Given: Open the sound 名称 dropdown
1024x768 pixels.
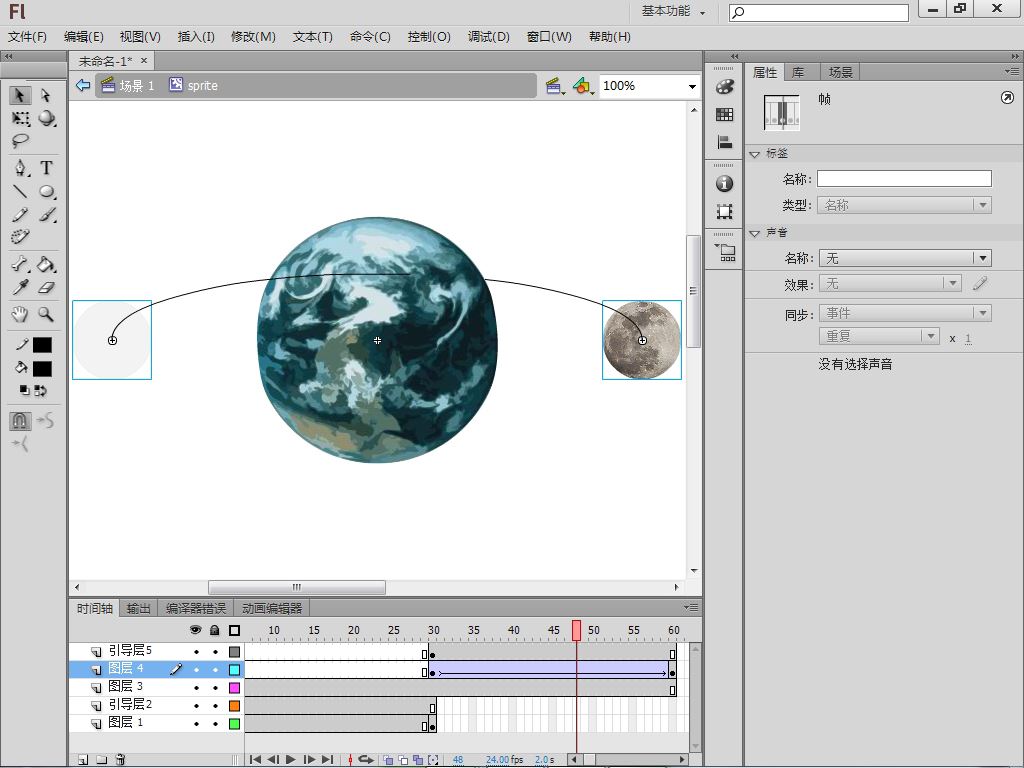Looking at the screenshot, I should (x=904, y=258).
